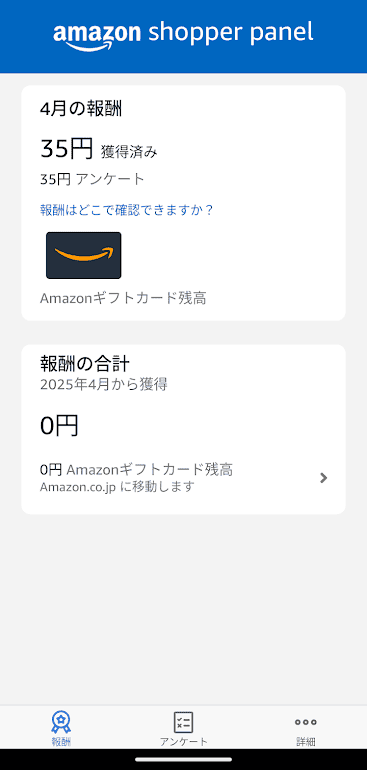Tap the 報酬の合計 heading
This screenshot has width=367, height=770.
click(85, 364)
